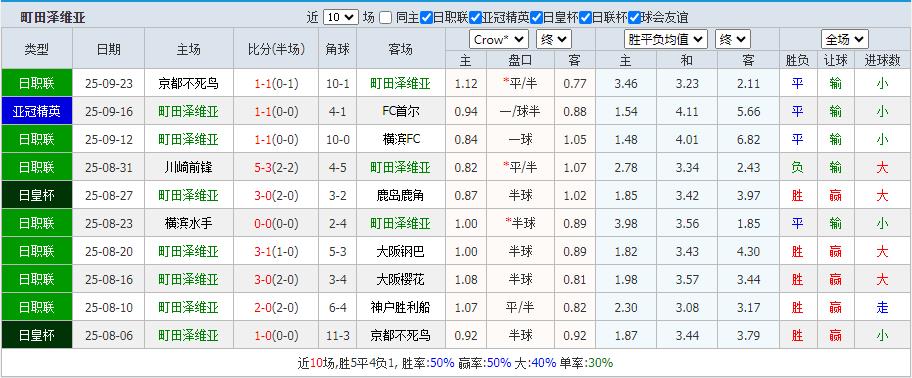
Task: Click the home odds 3.98
Action: point(626,223)
